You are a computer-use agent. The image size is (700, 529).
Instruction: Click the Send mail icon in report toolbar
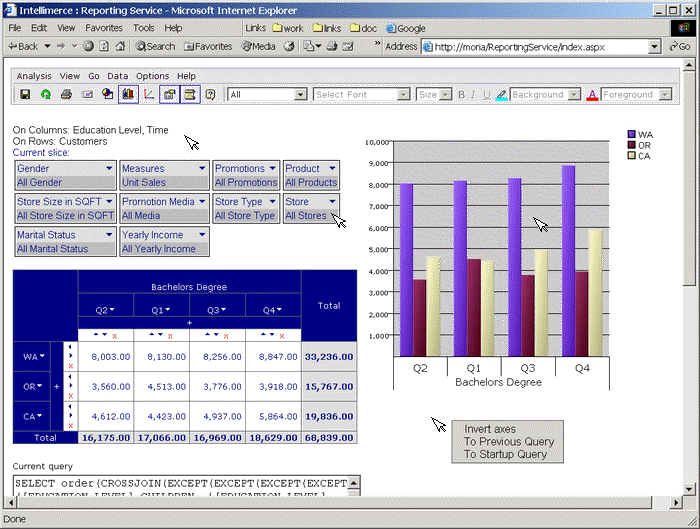(x=87, y=94)
